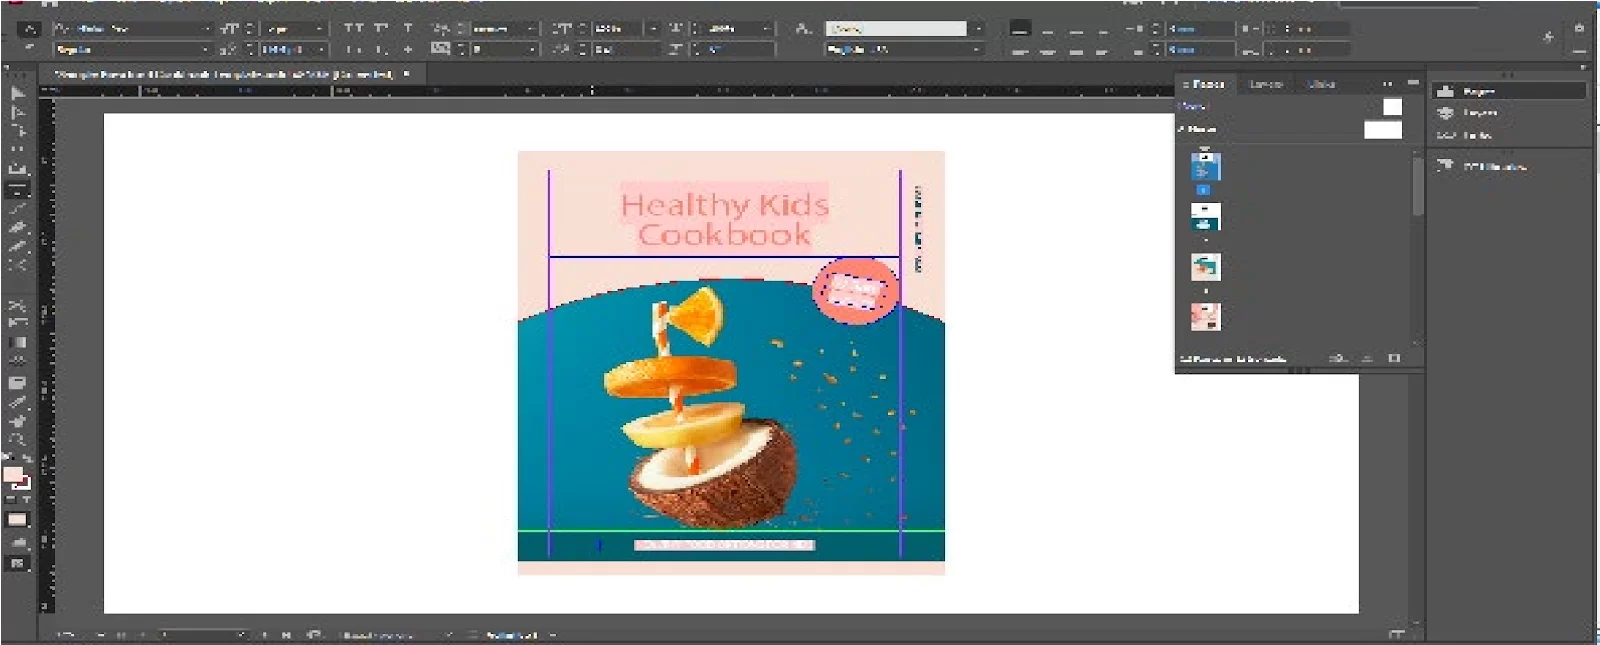
Task: Open tracking dropdown
Action: (531, 49)
